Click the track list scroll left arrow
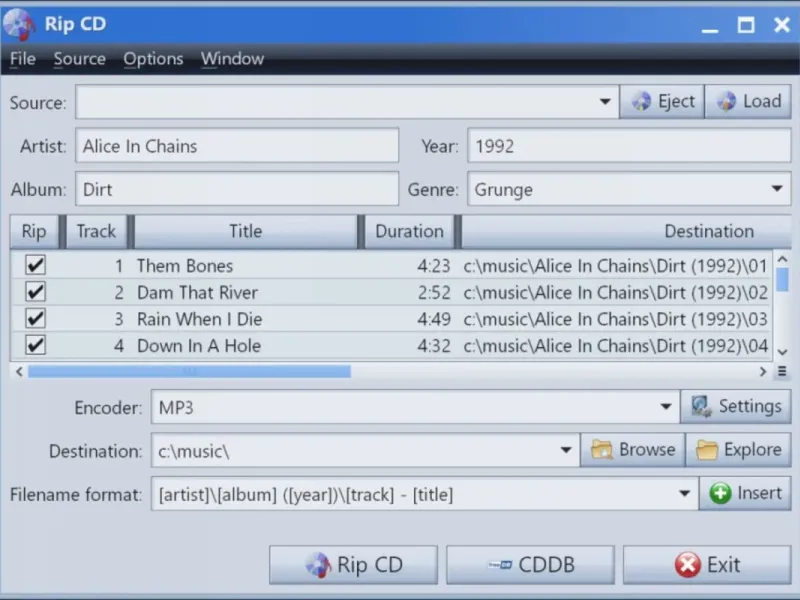 click(19, 371)
